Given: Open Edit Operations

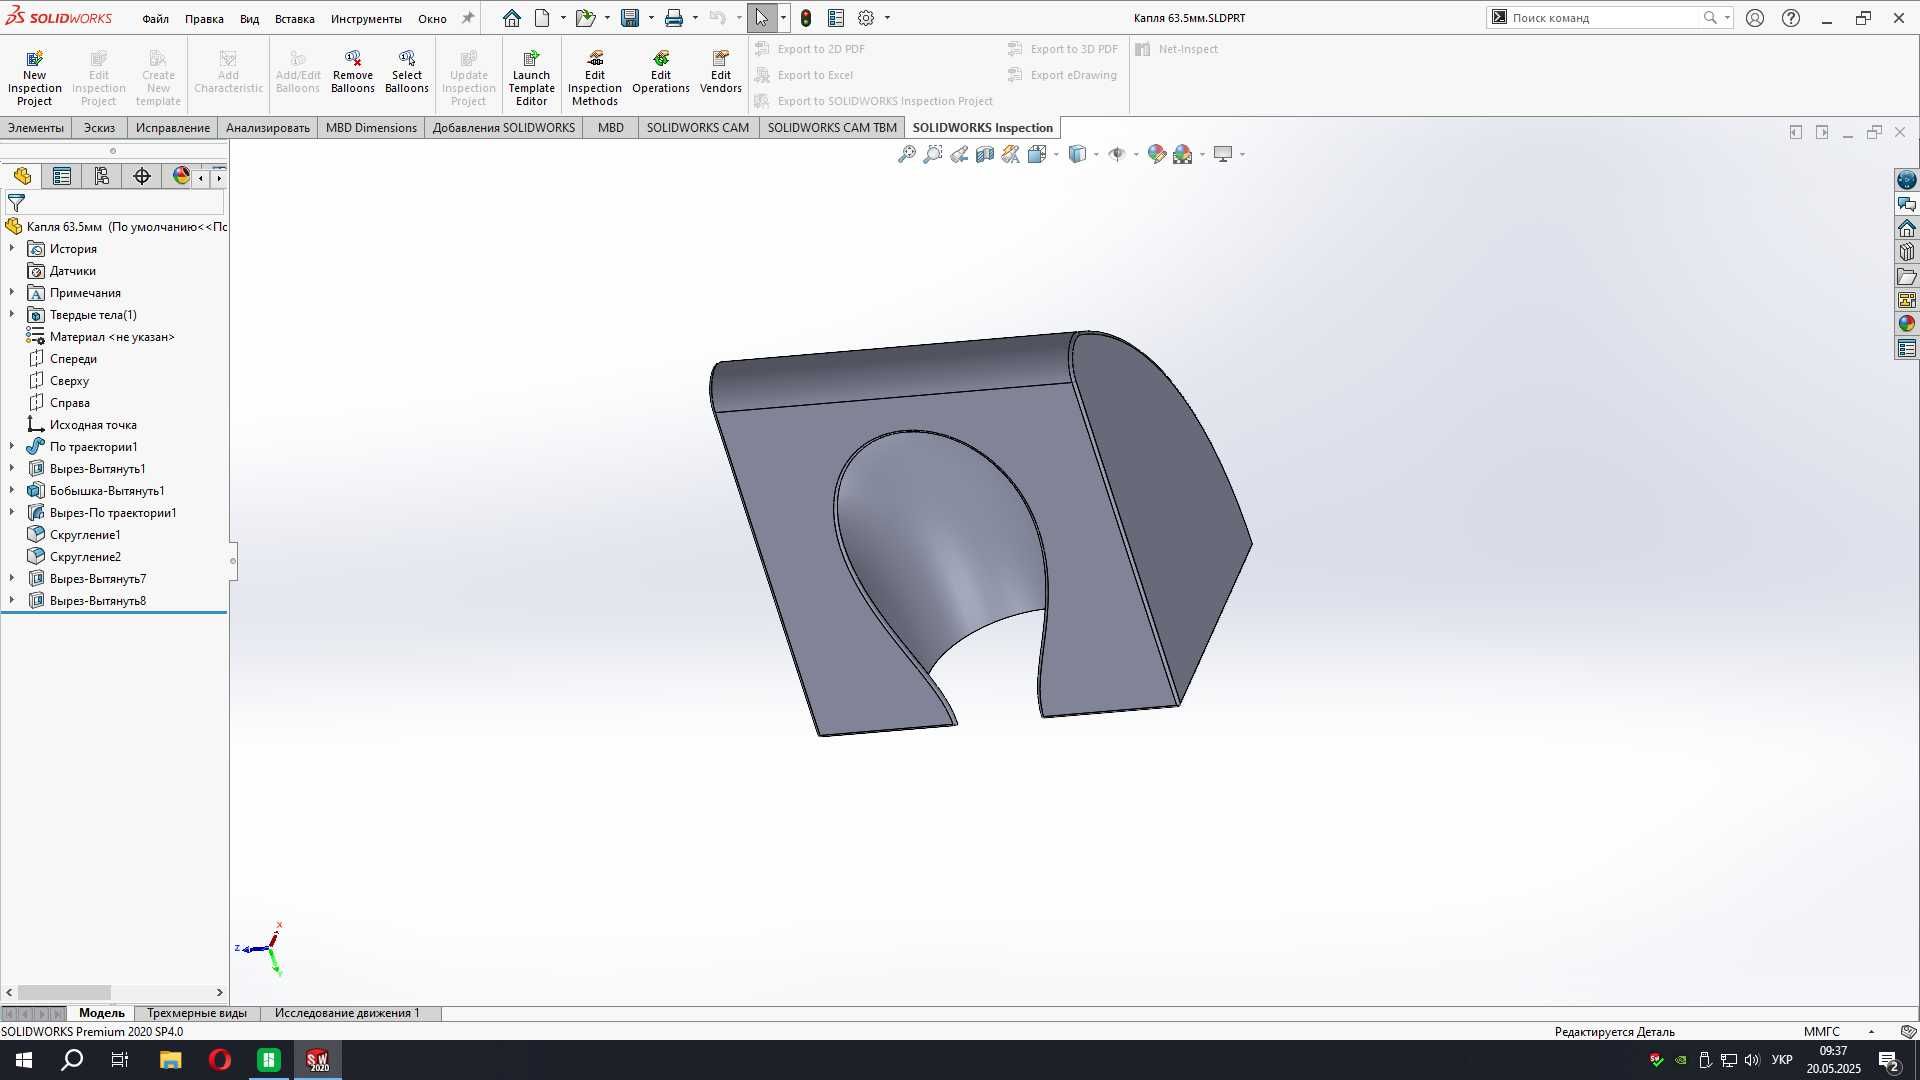Looking at the screenshot, I should pos(661,71).
